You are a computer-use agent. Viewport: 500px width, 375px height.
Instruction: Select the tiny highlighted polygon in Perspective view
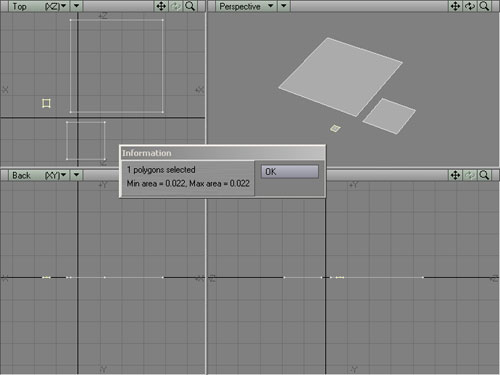tap(335, 128)
